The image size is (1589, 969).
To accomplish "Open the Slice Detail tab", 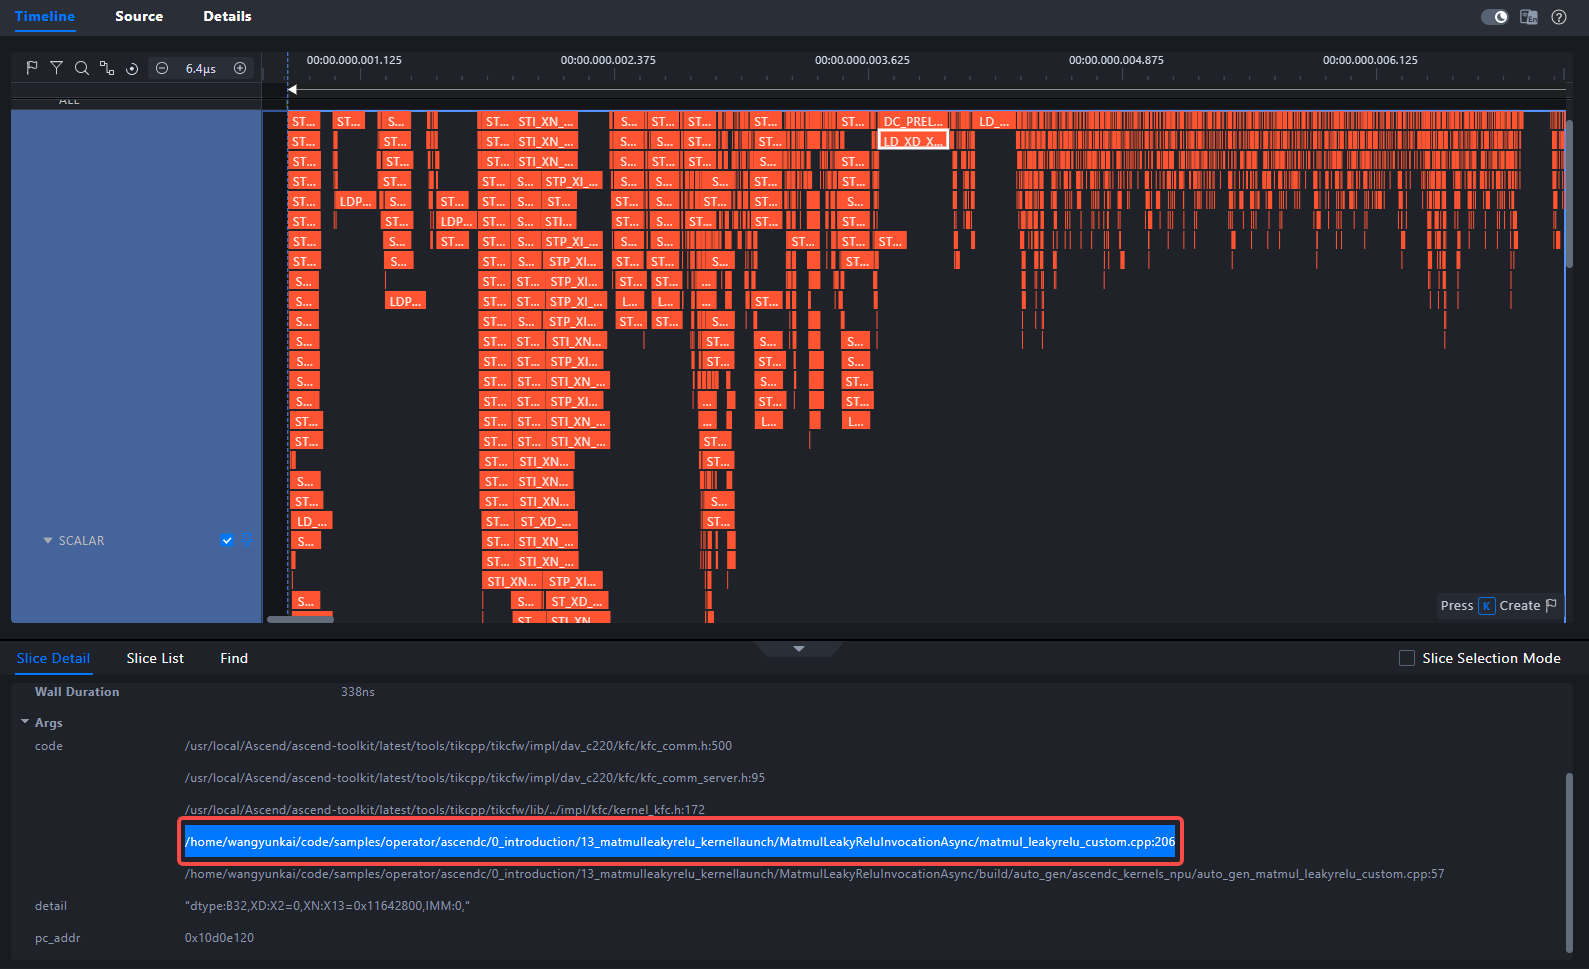I will click(x=53, y=658).
